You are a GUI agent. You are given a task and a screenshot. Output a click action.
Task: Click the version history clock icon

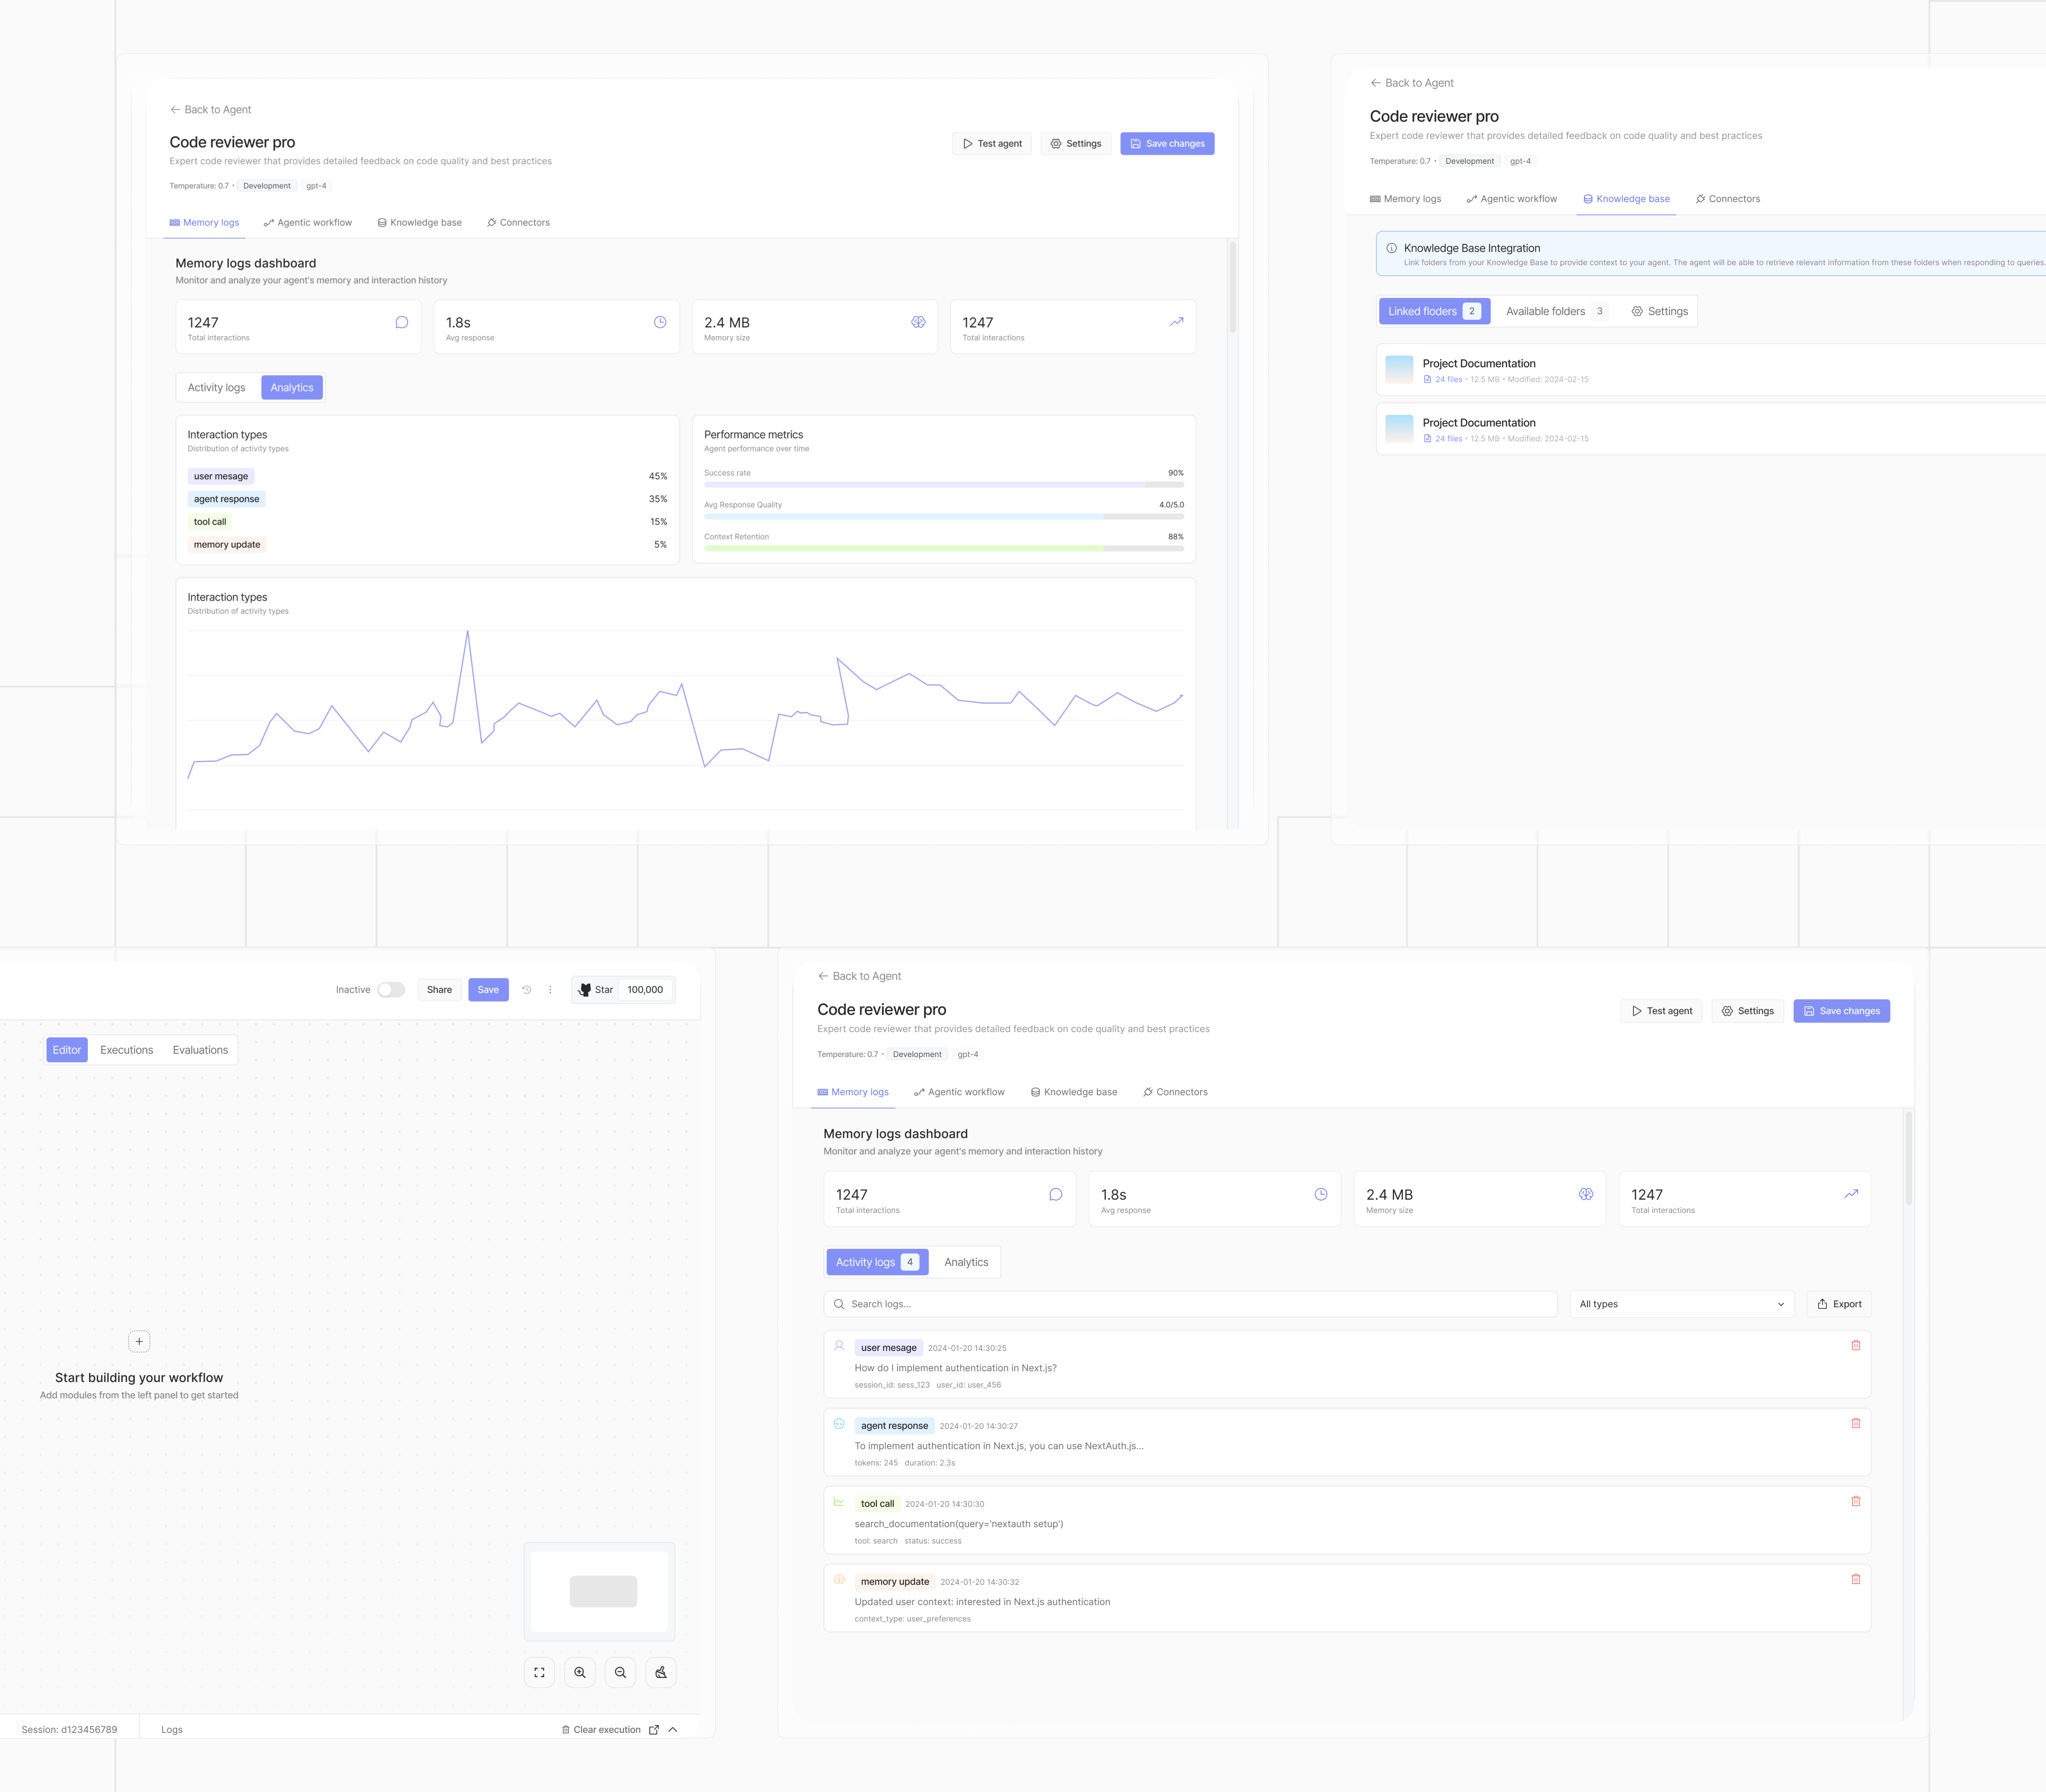point(527,990)
